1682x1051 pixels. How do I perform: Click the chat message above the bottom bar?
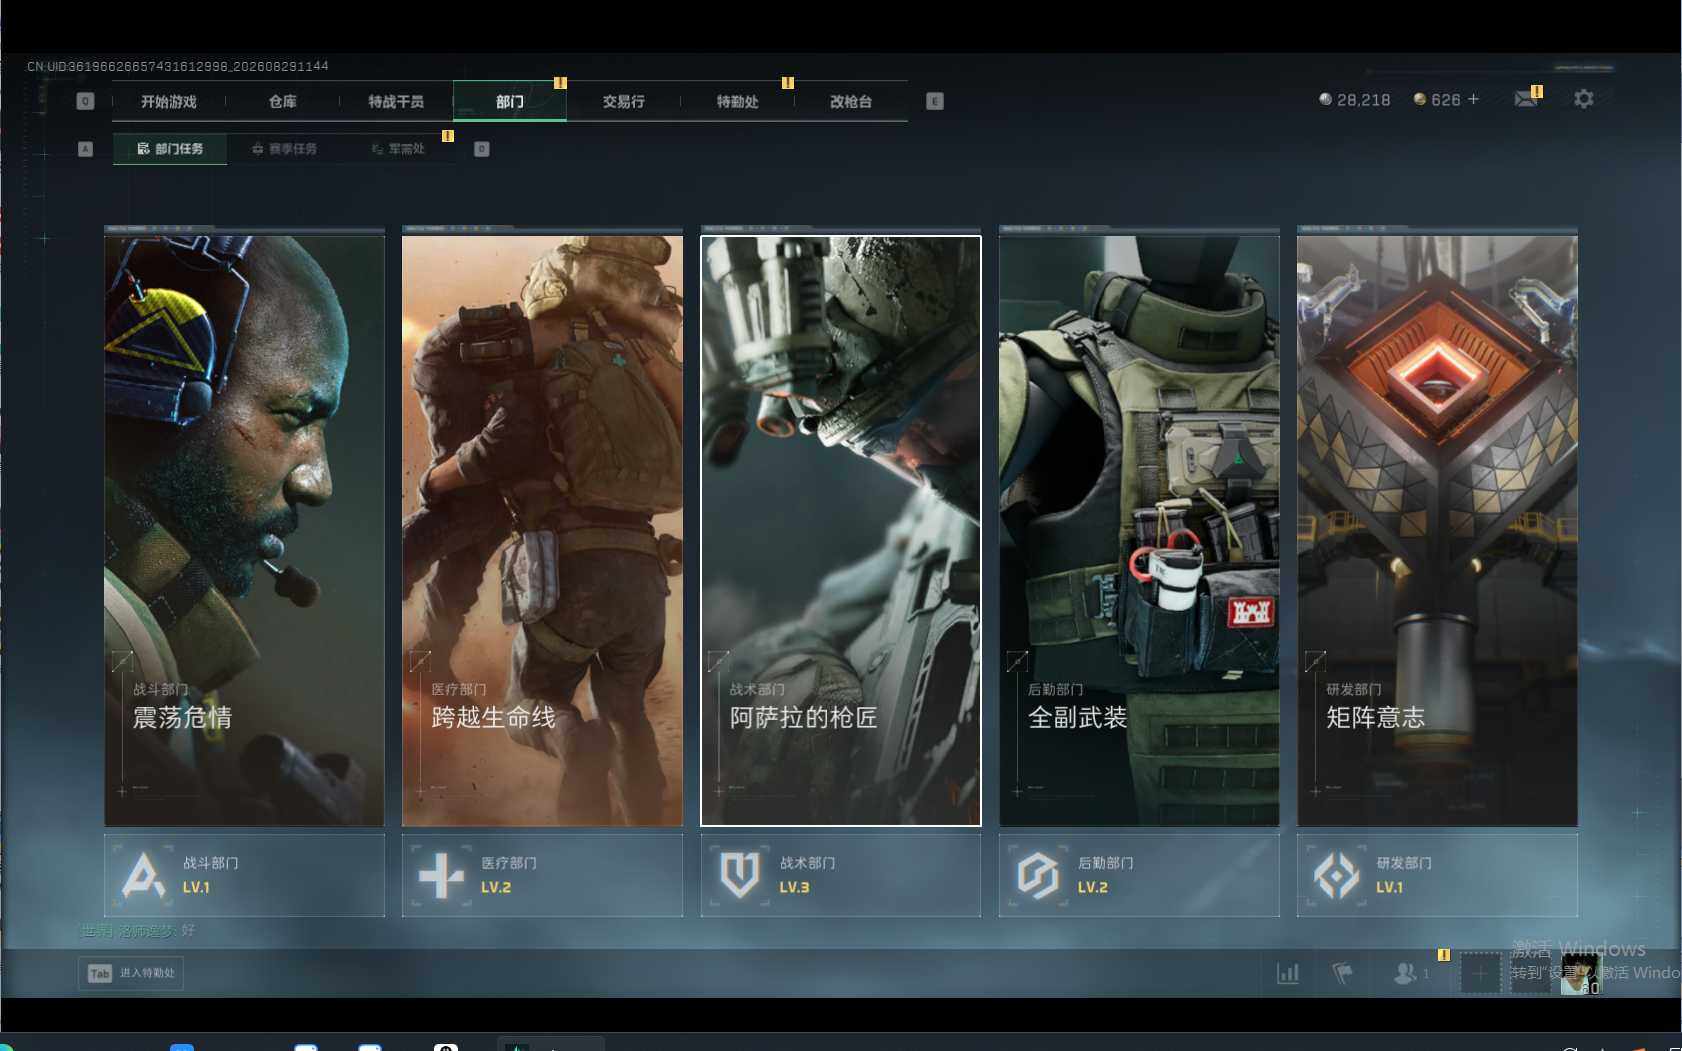[x=138, y=931]
